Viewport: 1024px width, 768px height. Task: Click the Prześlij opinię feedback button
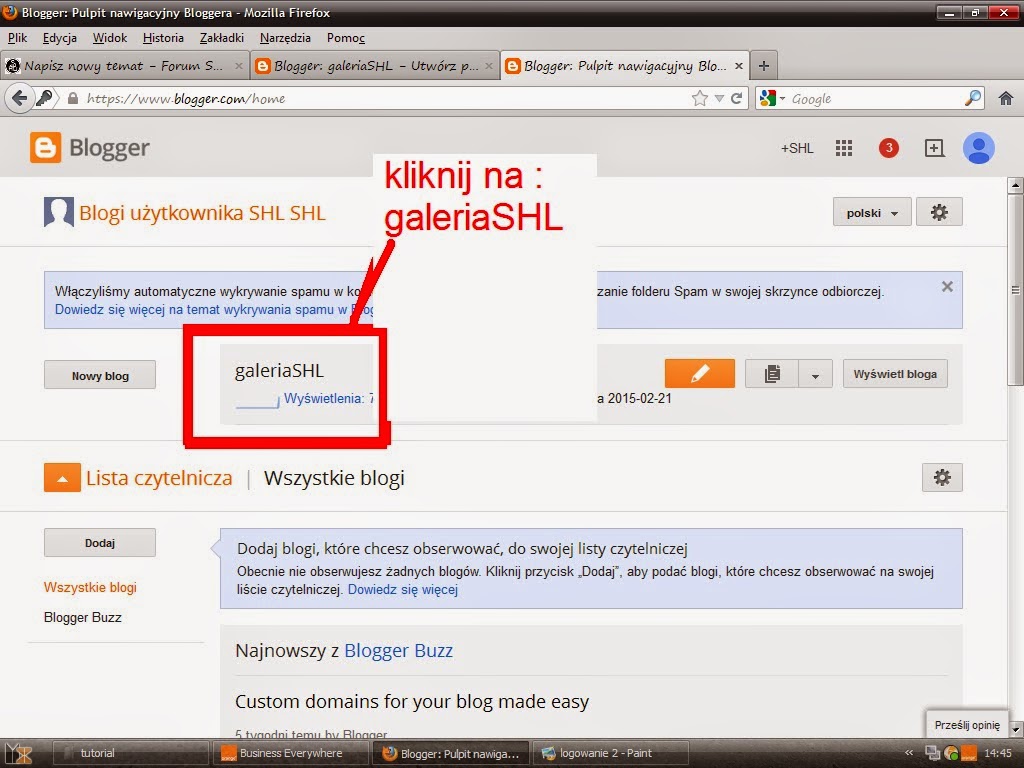967,725
